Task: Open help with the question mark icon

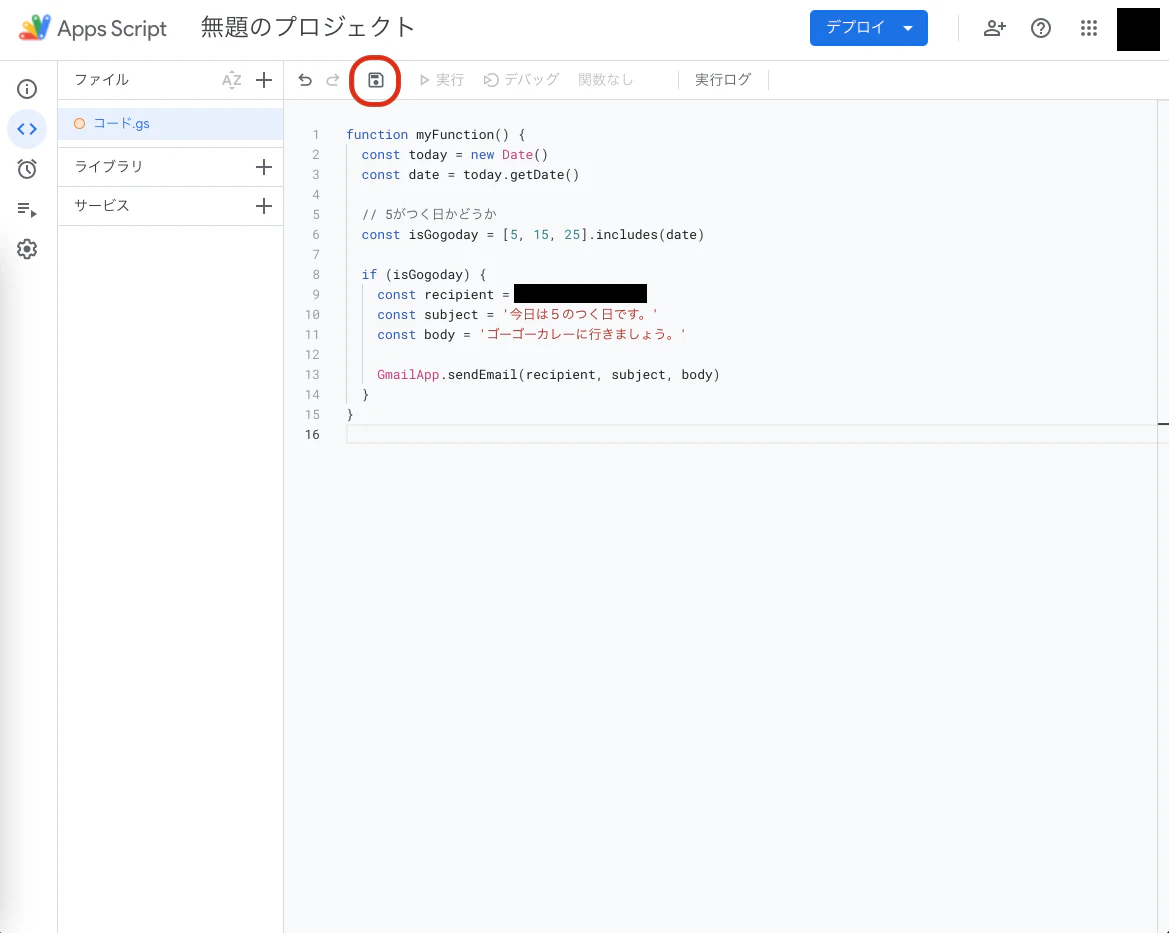Action: click(x=1041, y=28)
